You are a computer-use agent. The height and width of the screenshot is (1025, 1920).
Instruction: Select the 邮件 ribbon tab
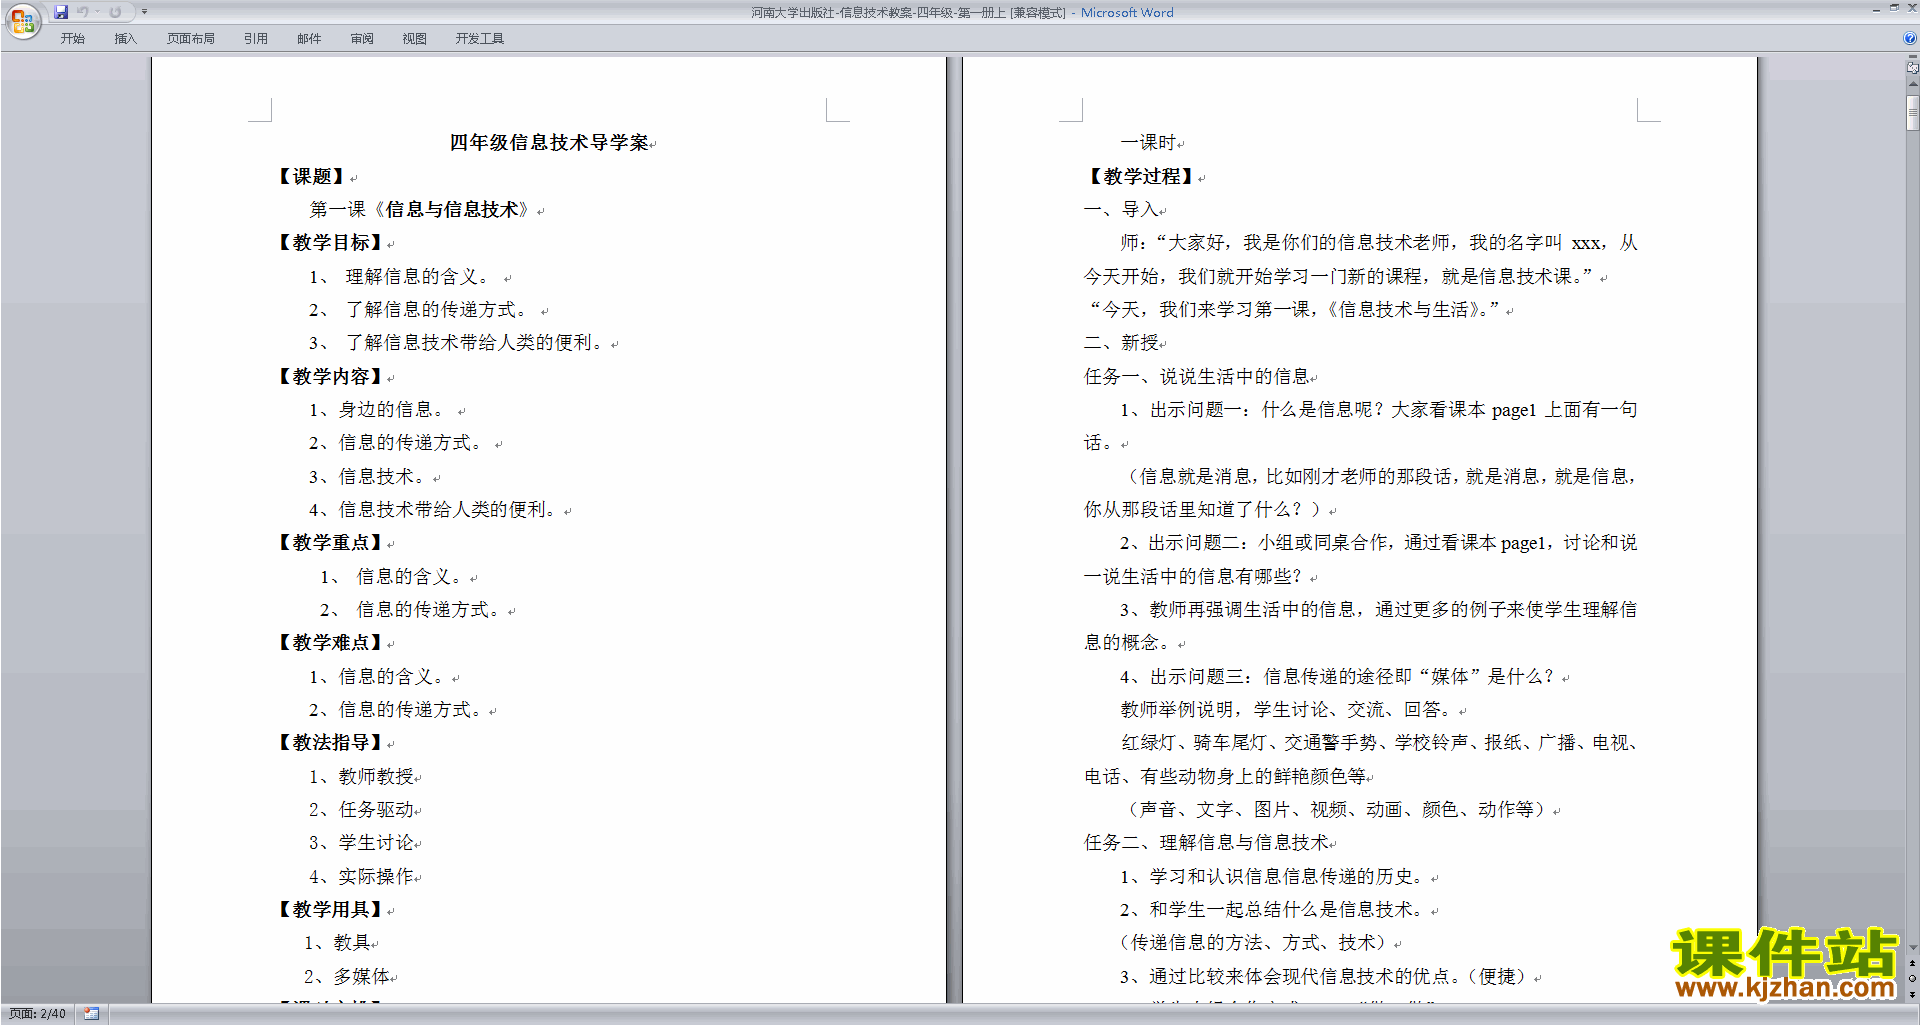click(309, 39)
